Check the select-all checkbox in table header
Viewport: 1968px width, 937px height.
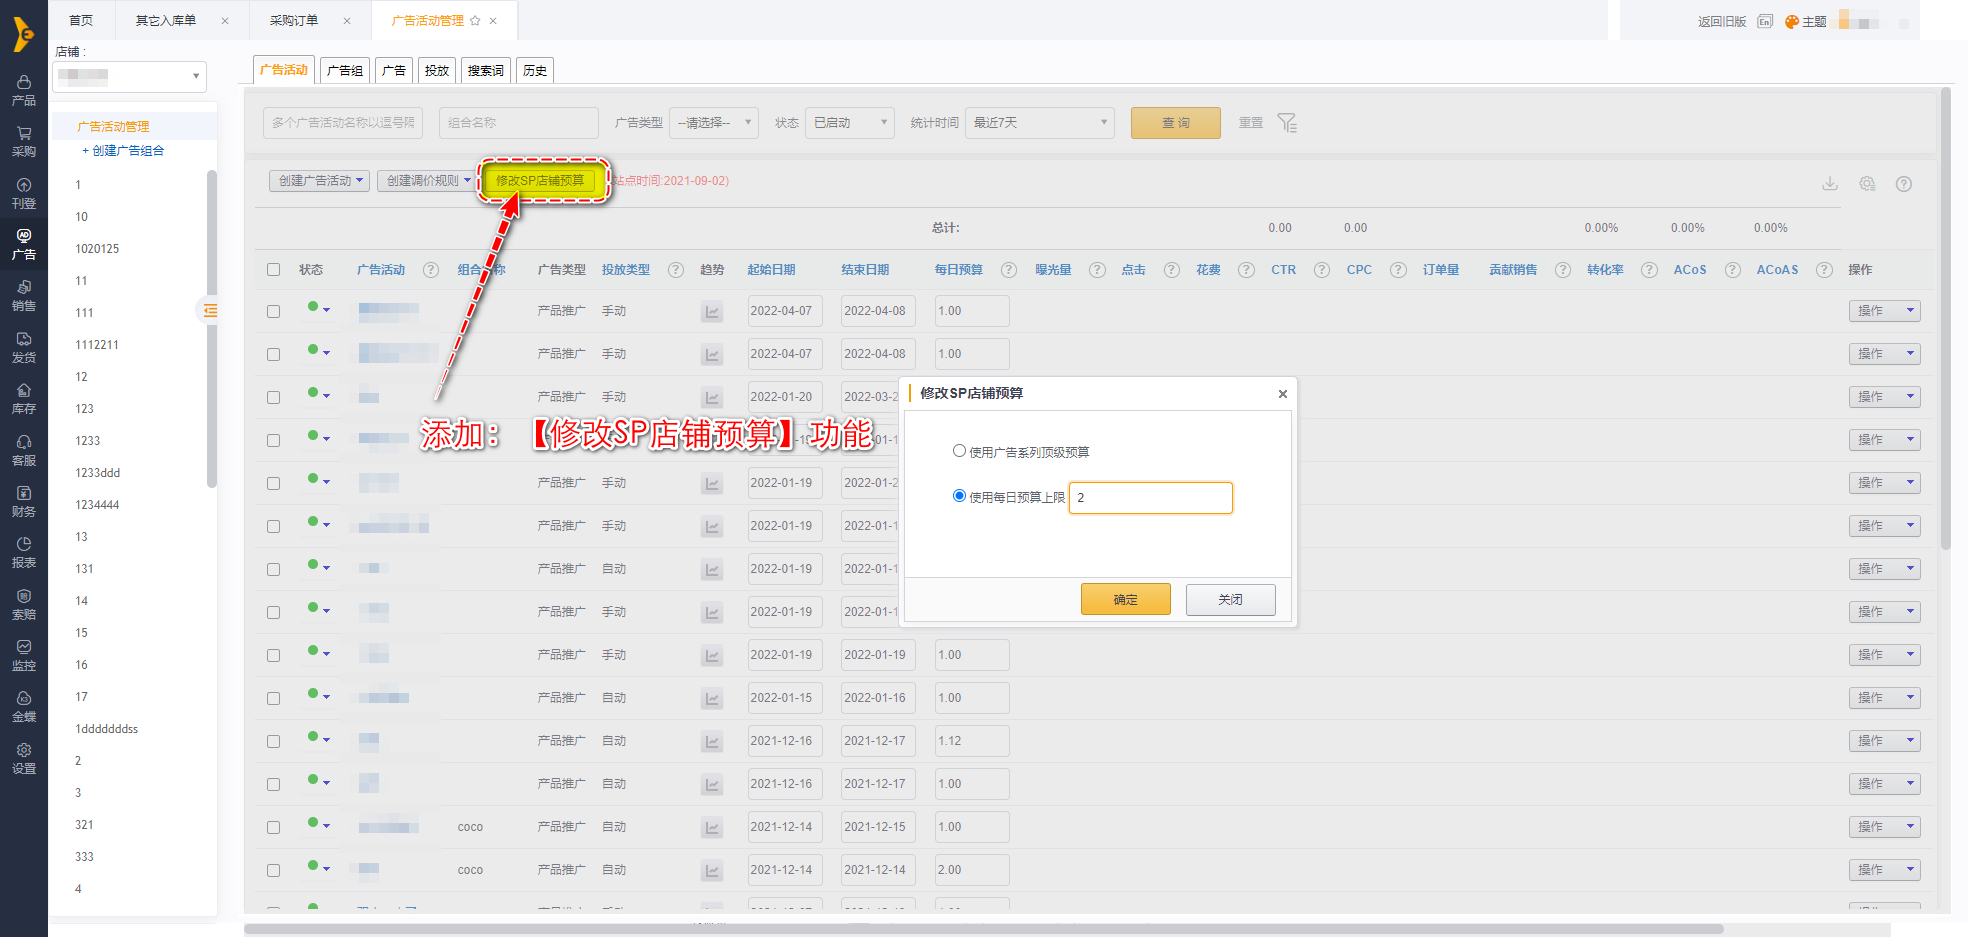click(274, 270)
